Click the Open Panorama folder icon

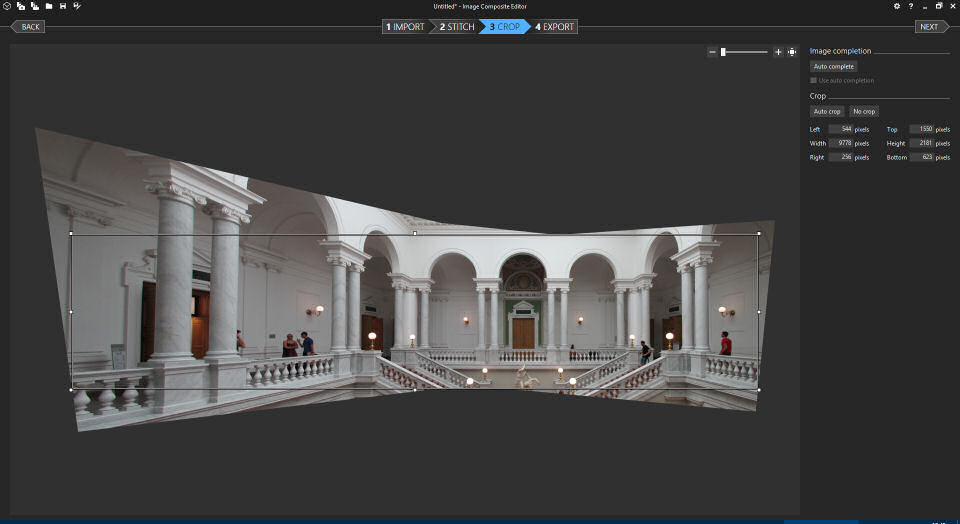pos(49,6)
